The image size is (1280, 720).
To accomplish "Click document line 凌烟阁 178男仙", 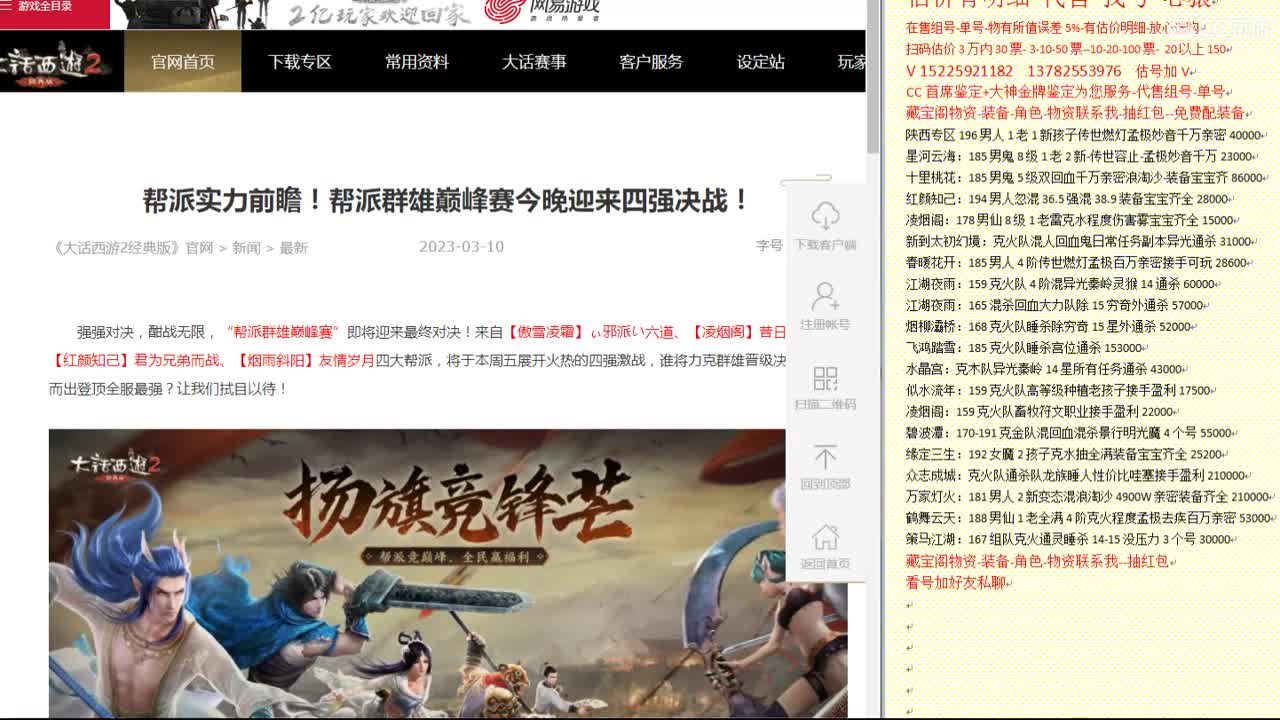I will [x=1070, y=220].
